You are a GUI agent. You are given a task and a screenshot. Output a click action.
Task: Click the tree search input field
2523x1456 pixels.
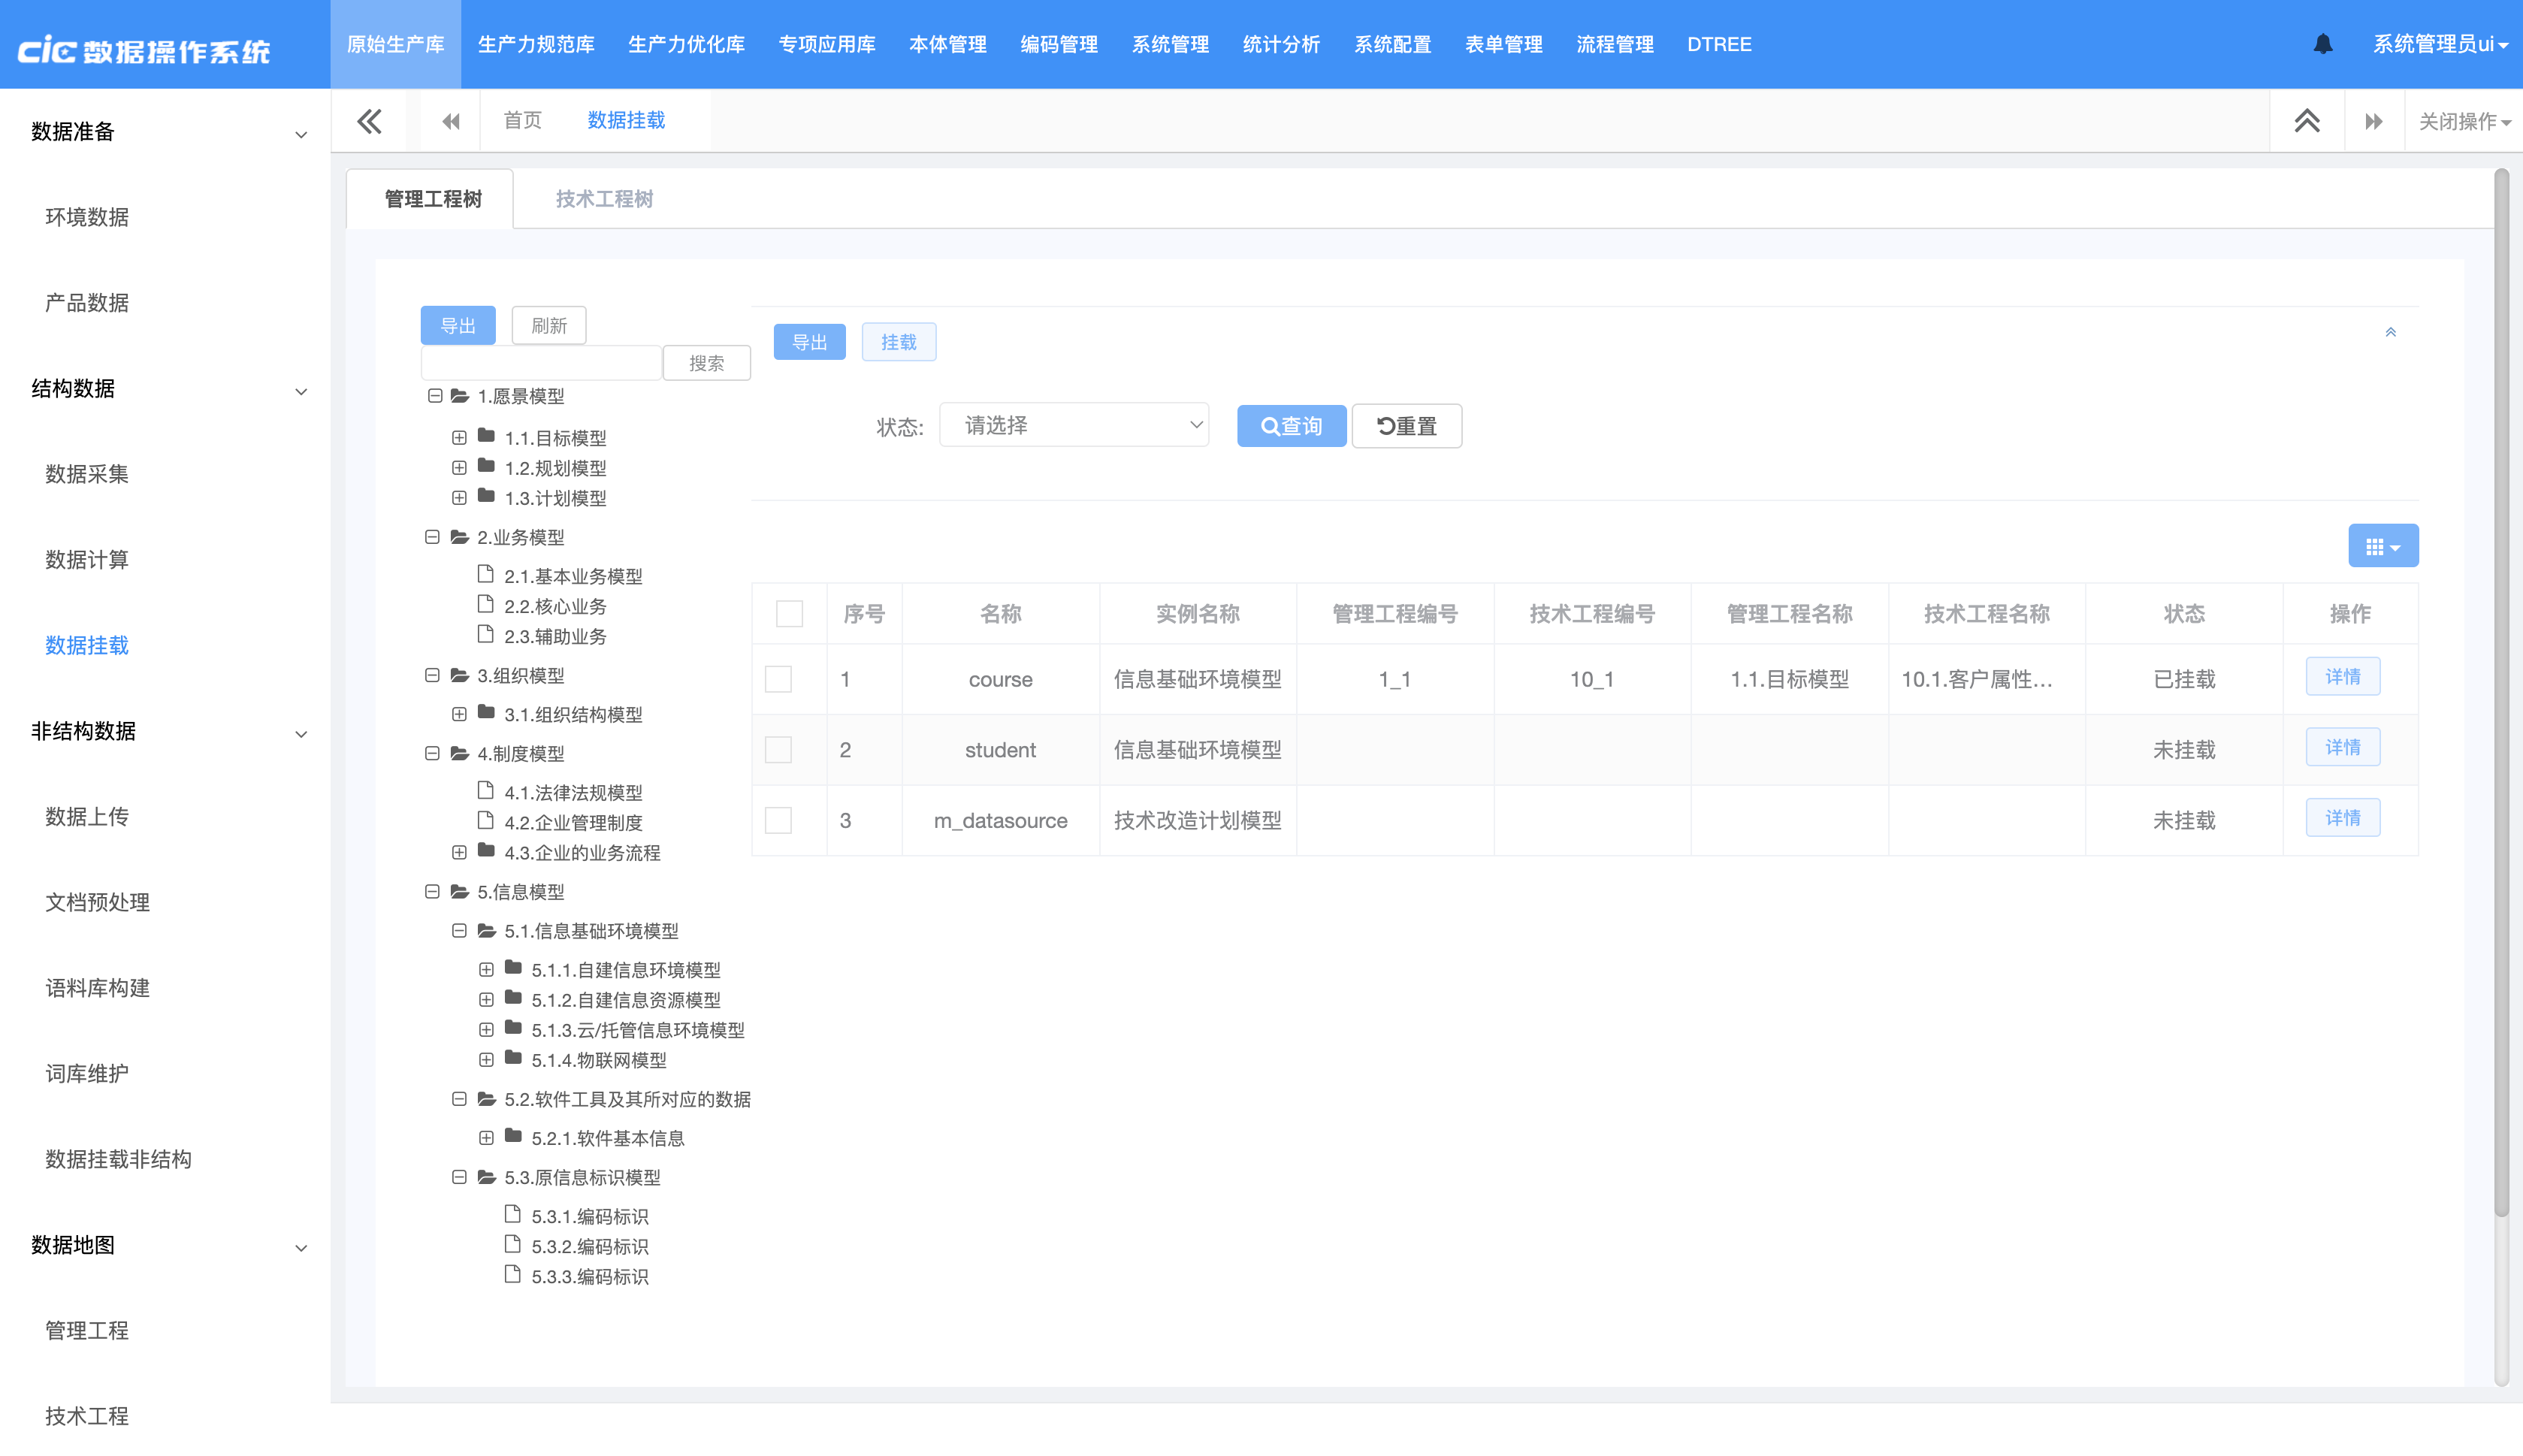coord(541,363)
